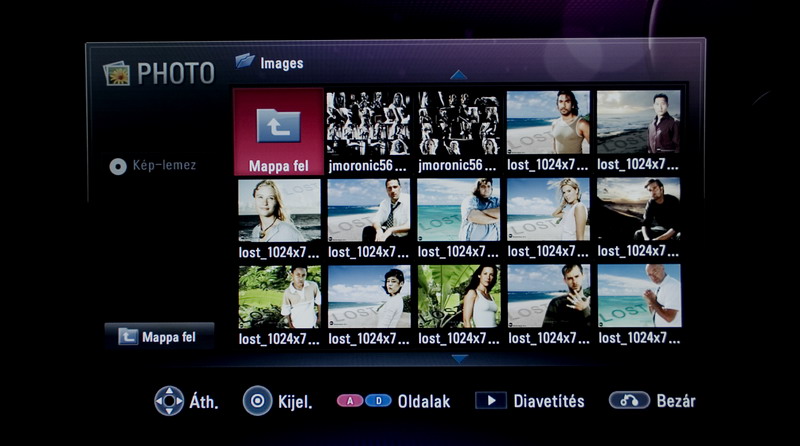The image size is (800, 446).
Task: Click the blue D button
Action: [x=379, y=401]
